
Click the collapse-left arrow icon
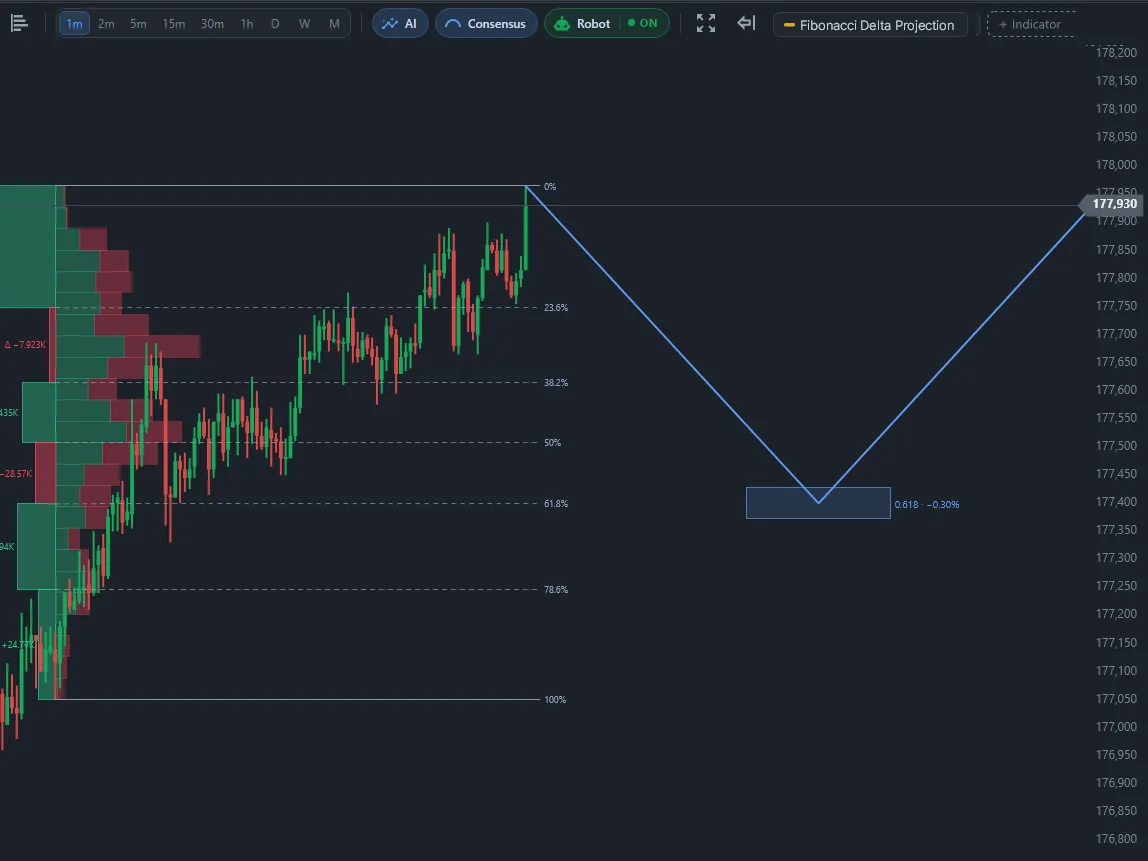coord(746,23)
